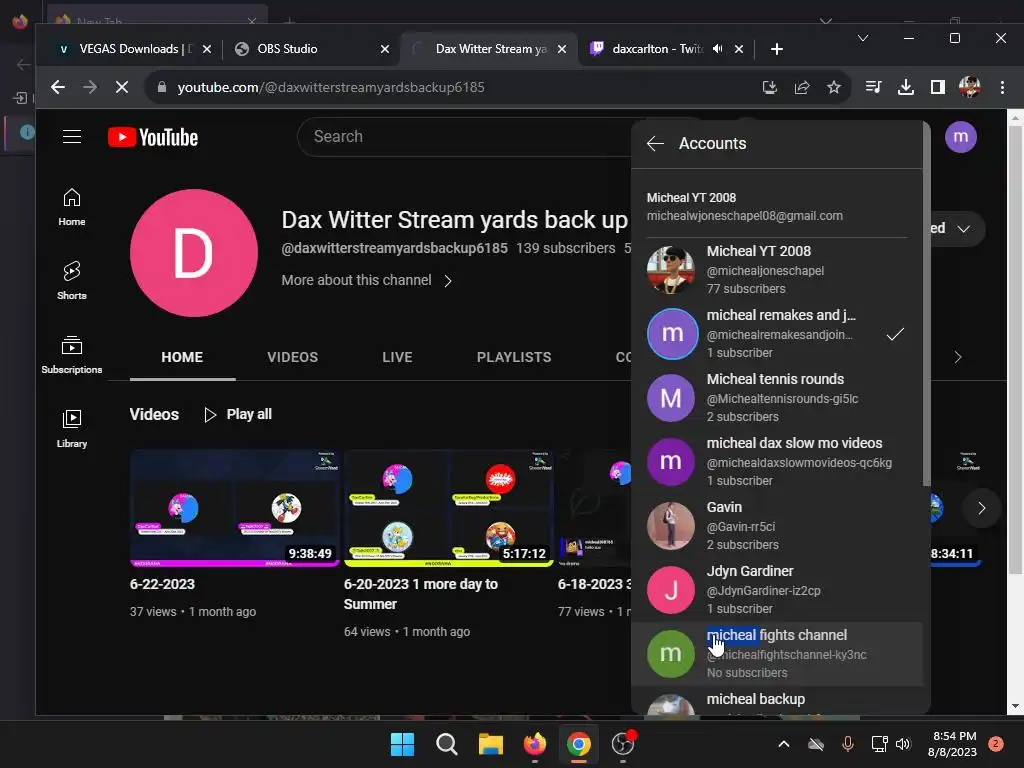Screen dimensions: 1024x768
Task: Switch to Jdyn Gardiner account
Action: pyautogui.click(x=777, y=590)
